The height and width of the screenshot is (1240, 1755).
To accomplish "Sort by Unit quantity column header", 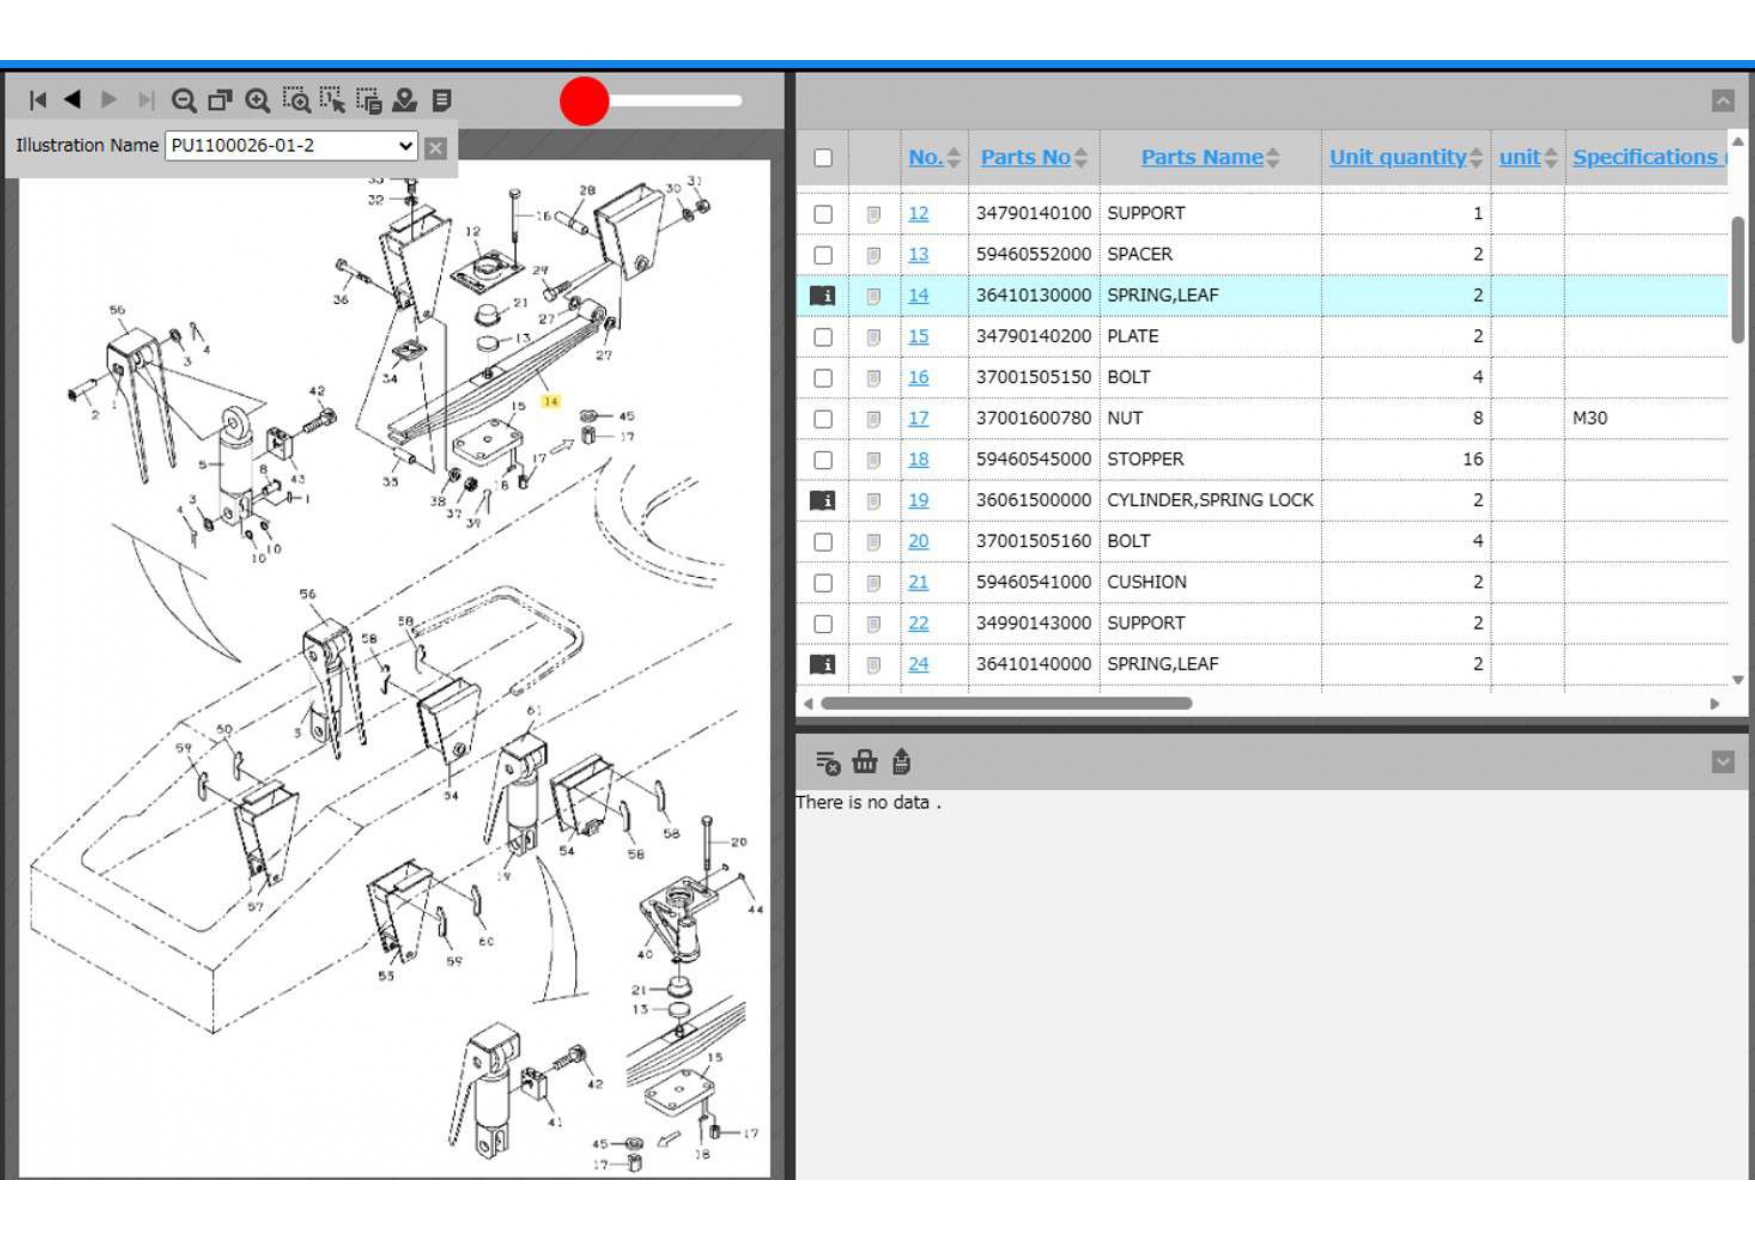I will [1397, 157].
